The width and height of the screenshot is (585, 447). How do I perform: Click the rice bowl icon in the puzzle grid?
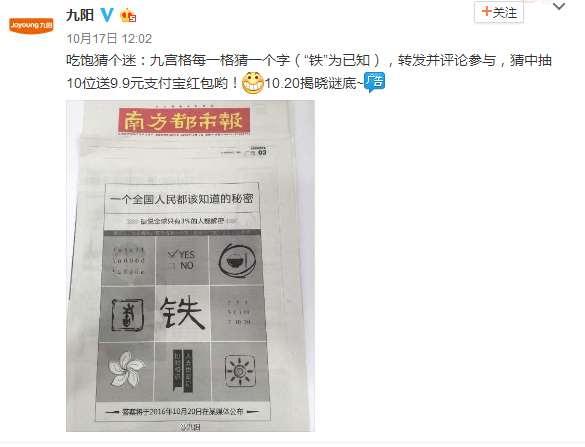point(237,261)
